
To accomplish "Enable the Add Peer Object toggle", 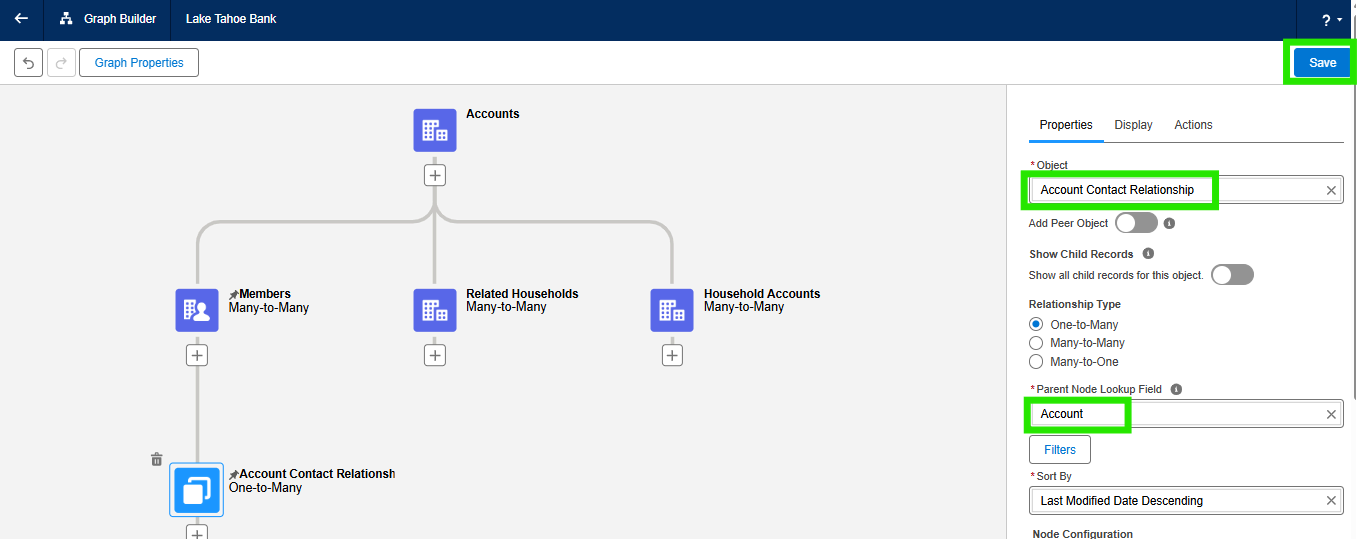I will click(x=1136, y=223).
